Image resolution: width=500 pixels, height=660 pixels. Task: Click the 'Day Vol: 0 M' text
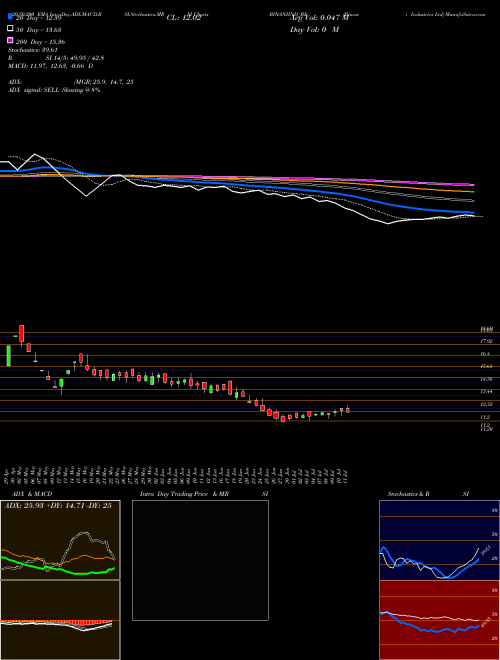(x=314, y=29)
